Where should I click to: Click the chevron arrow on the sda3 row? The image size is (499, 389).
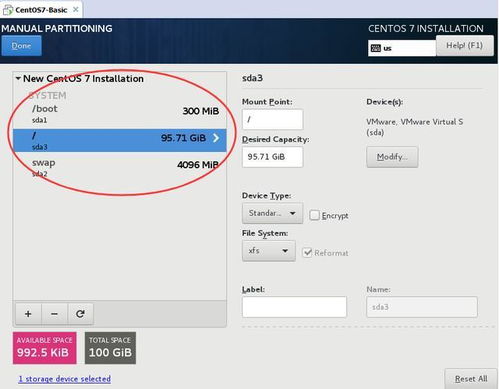pos(216,138)
